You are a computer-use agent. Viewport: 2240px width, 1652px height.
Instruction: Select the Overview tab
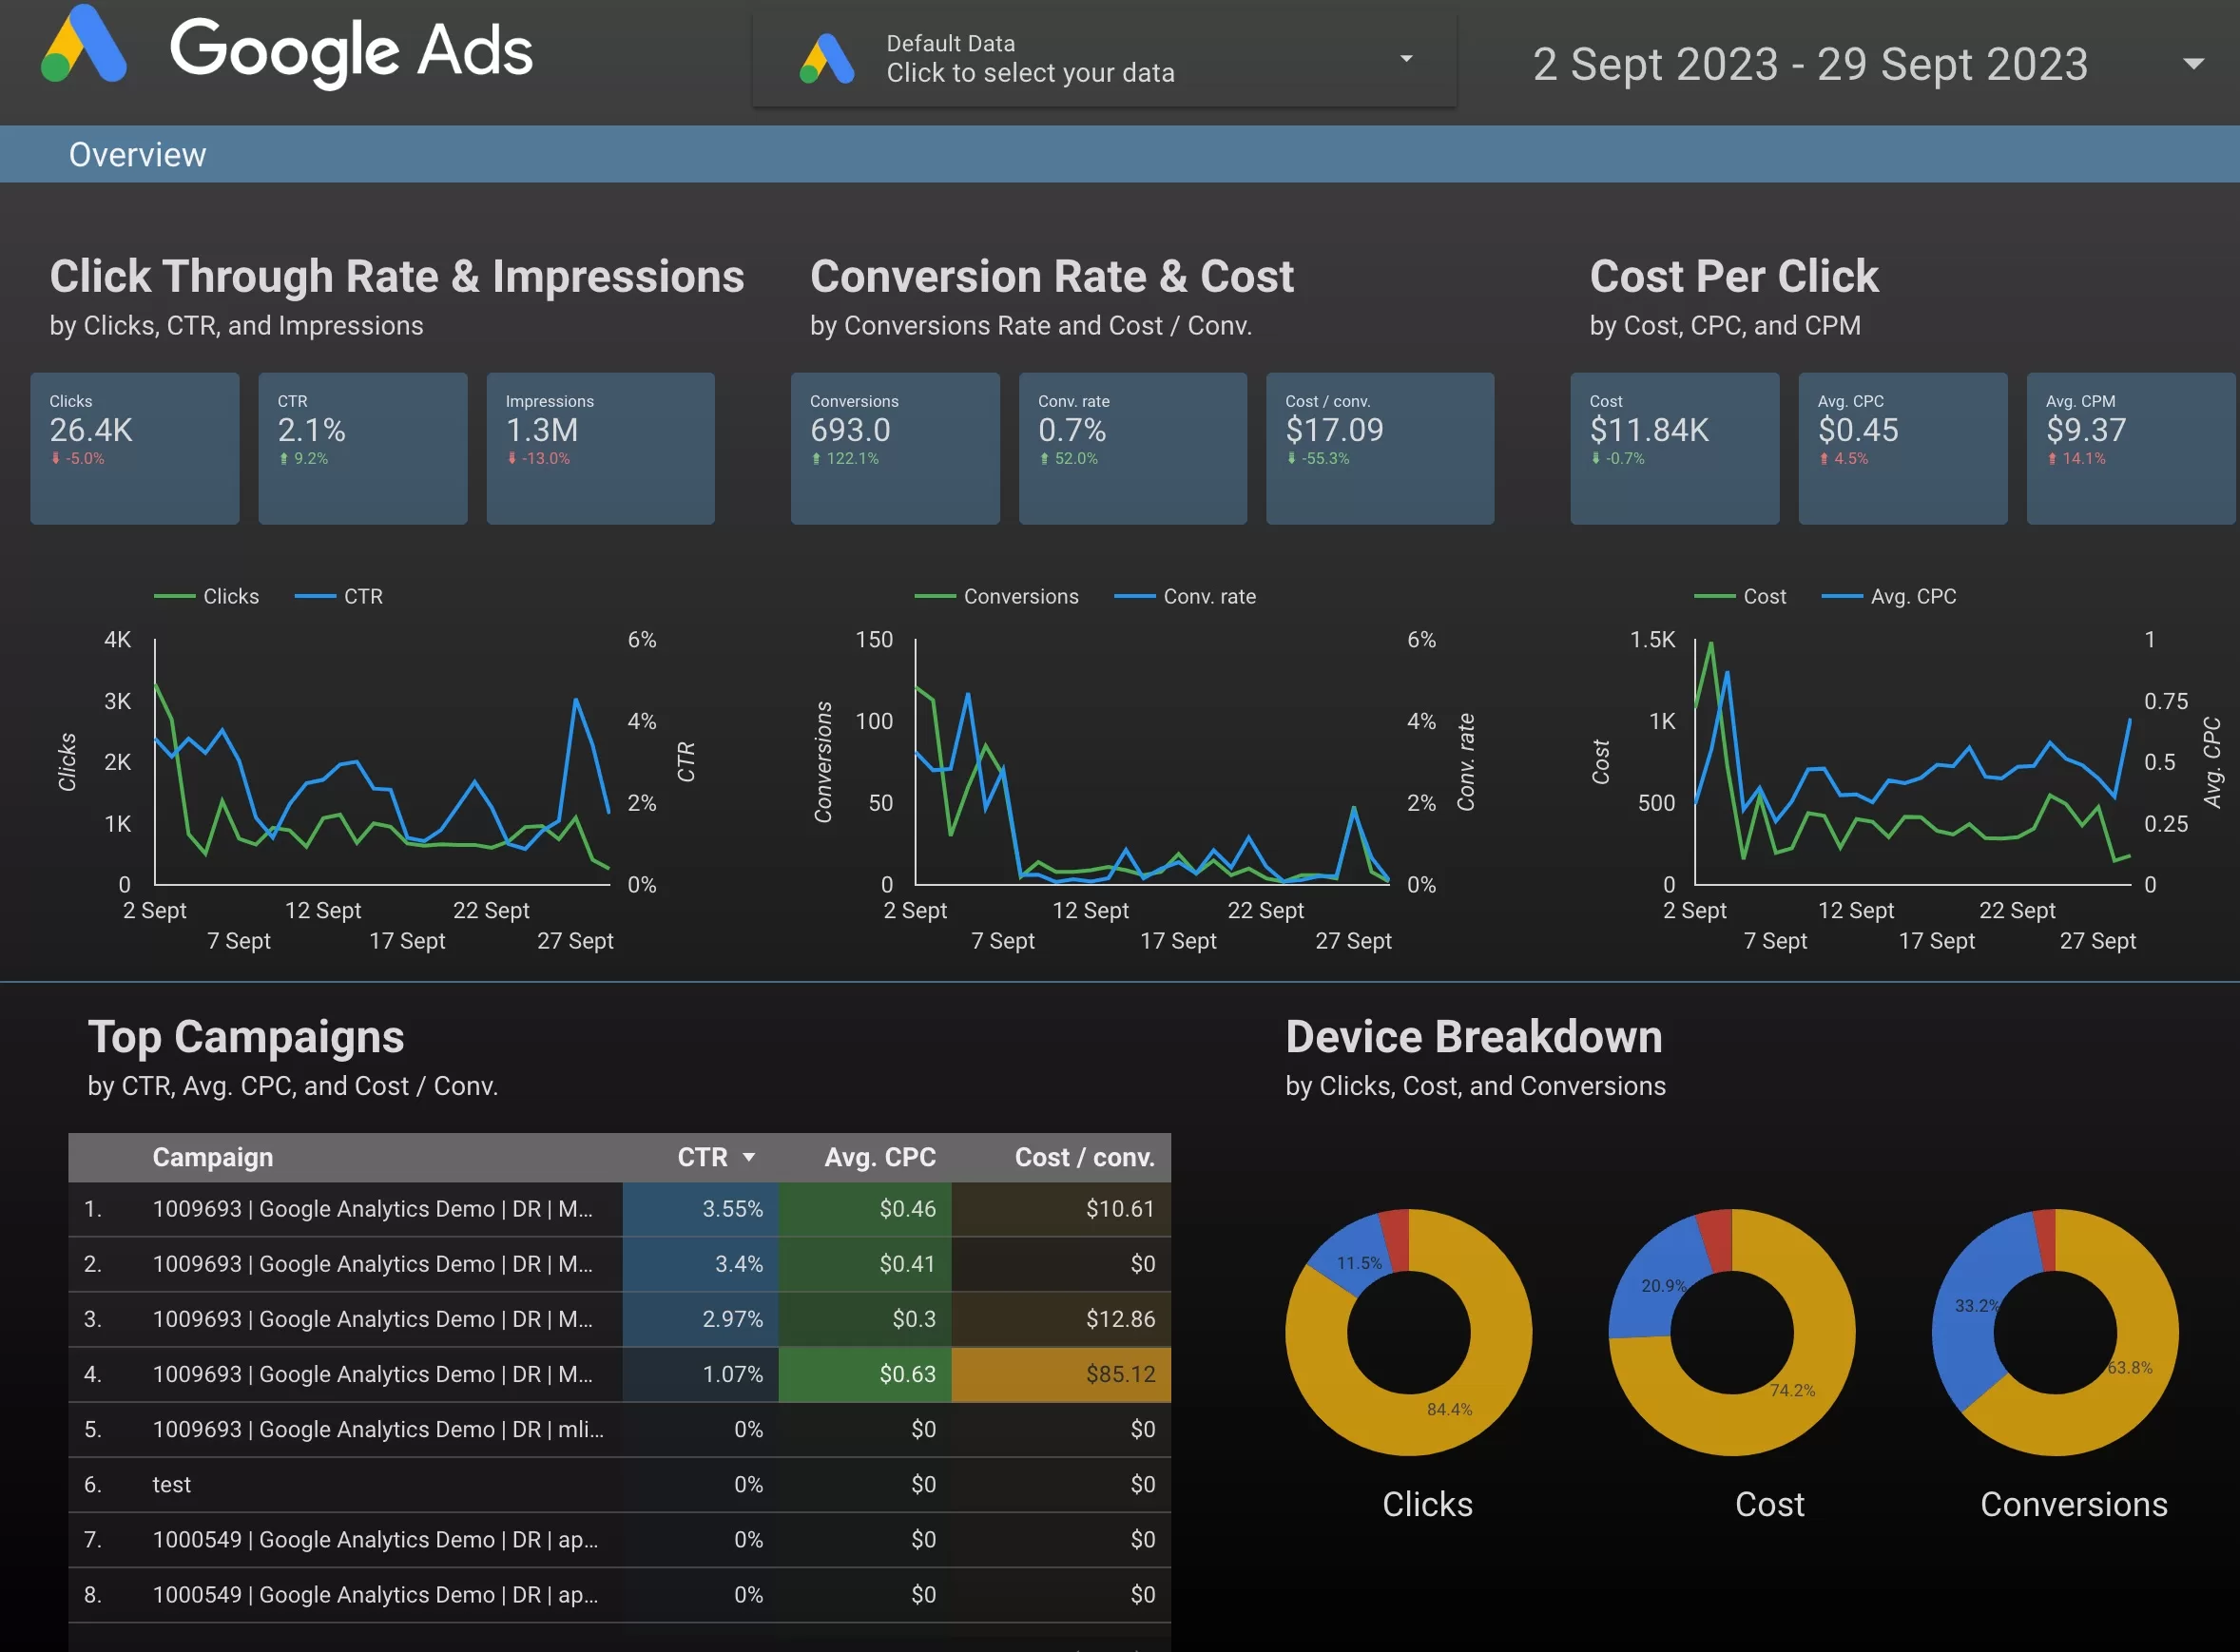point(137,155)
